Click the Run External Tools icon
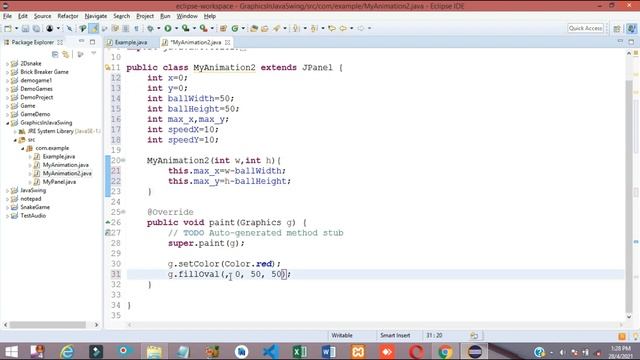 203,28
